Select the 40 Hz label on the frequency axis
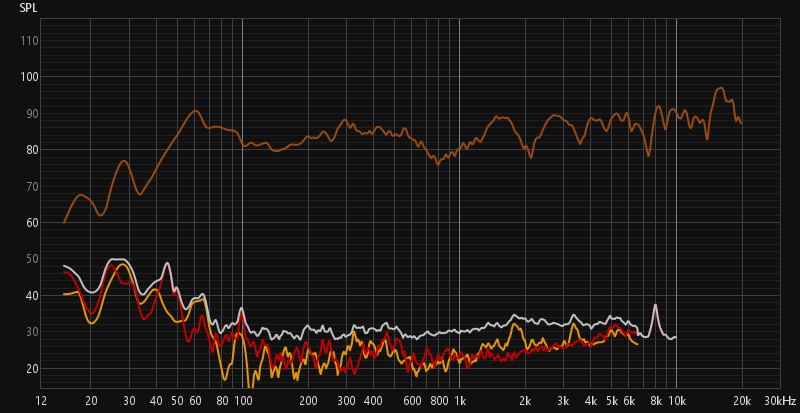800x413 pixels. [x=157, y=400]
